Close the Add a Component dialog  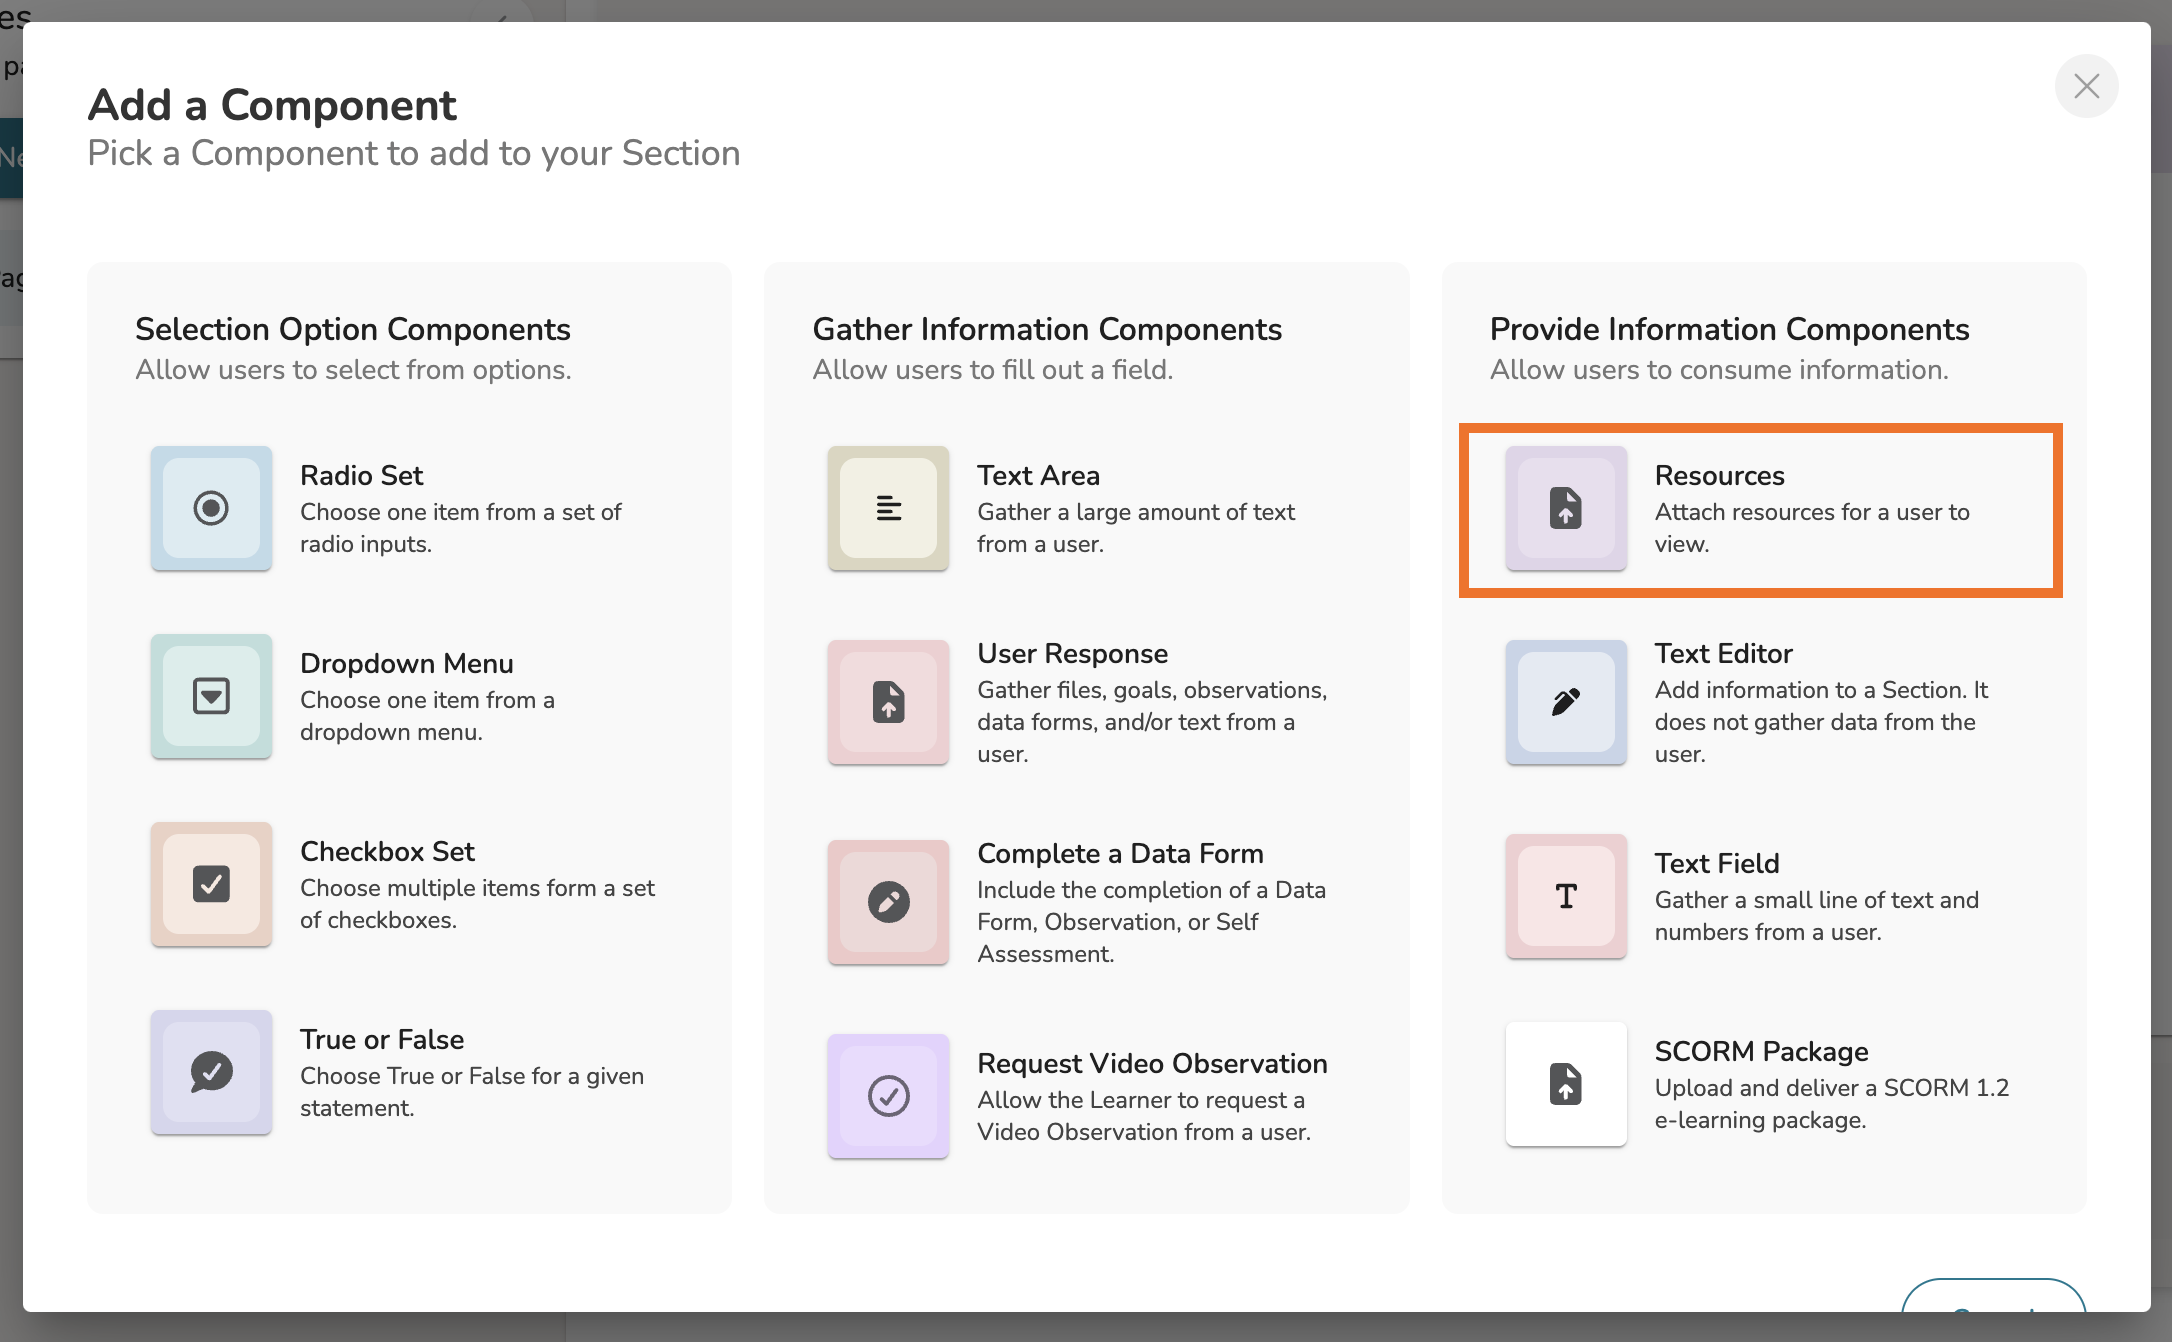pyautogui.click(x=2086, y=86)
